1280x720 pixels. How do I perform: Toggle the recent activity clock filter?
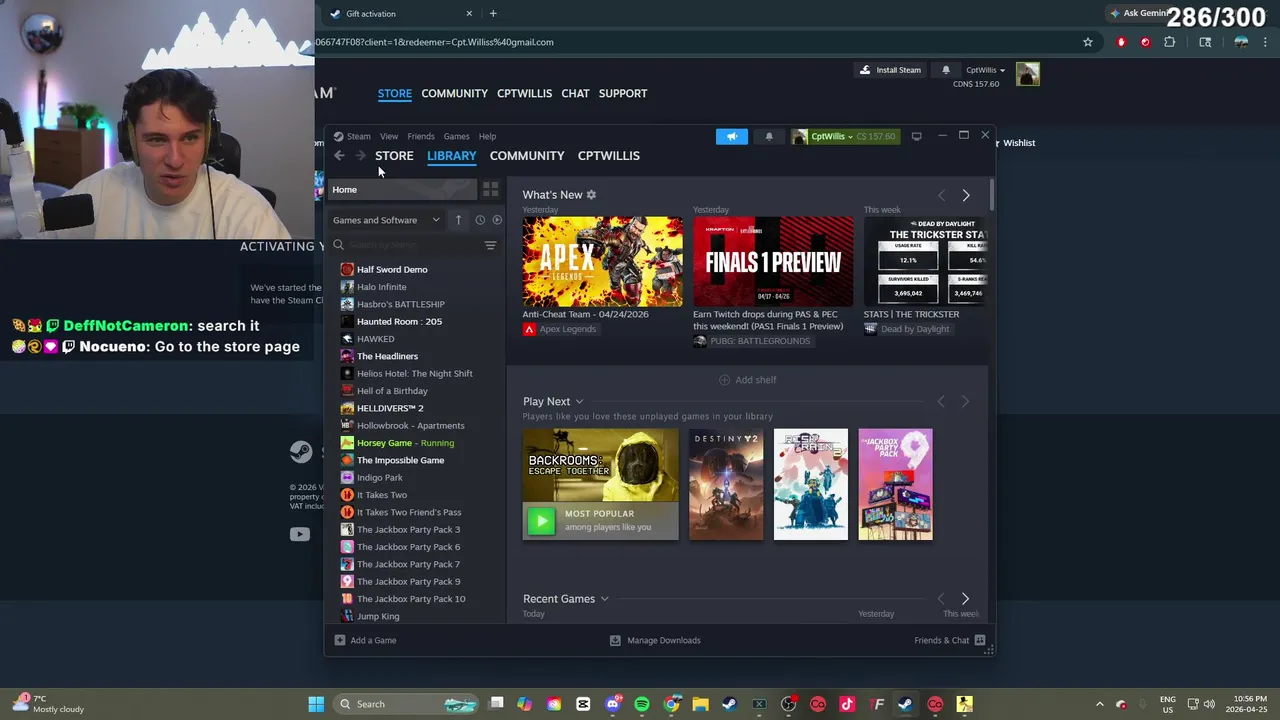click(480, 220)
